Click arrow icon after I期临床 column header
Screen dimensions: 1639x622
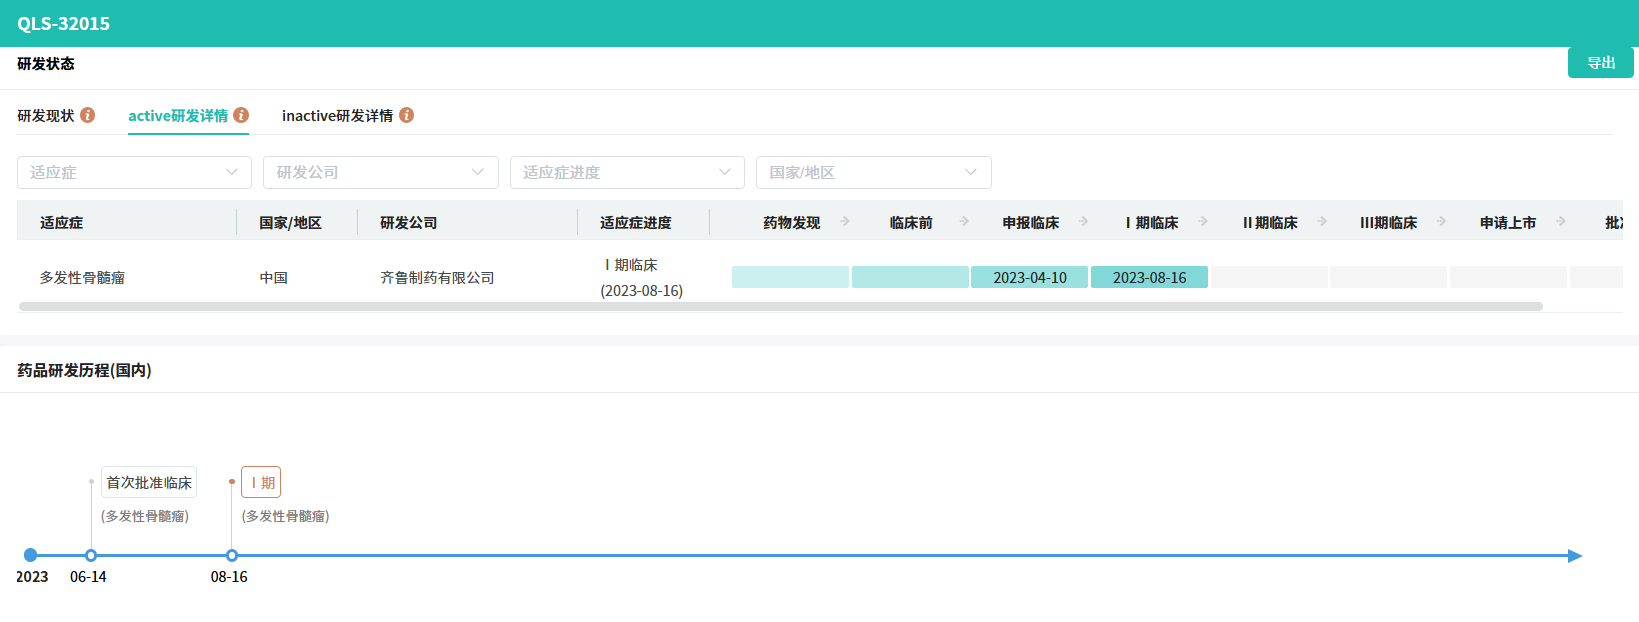[1203, 221]
